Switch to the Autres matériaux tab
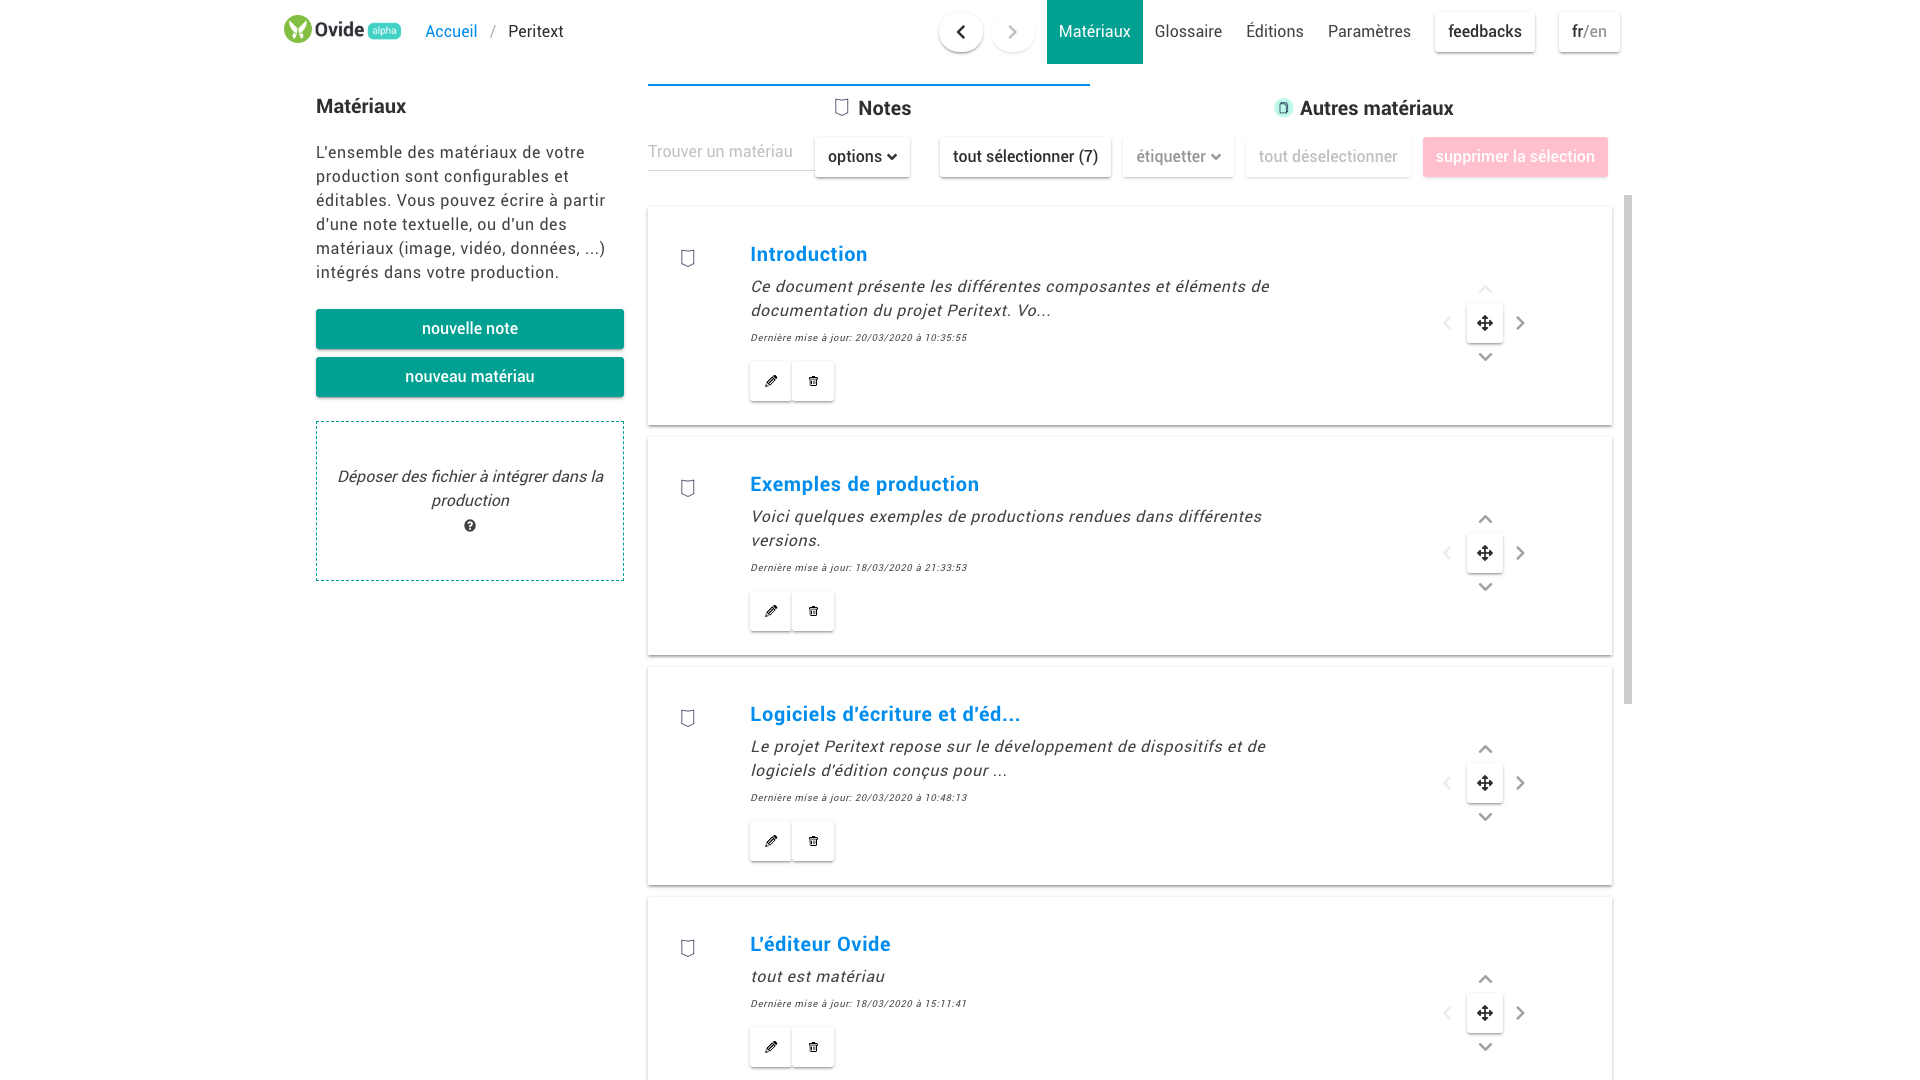The height and width of the screenshot is (1080, 1920). click(1364, 108)
